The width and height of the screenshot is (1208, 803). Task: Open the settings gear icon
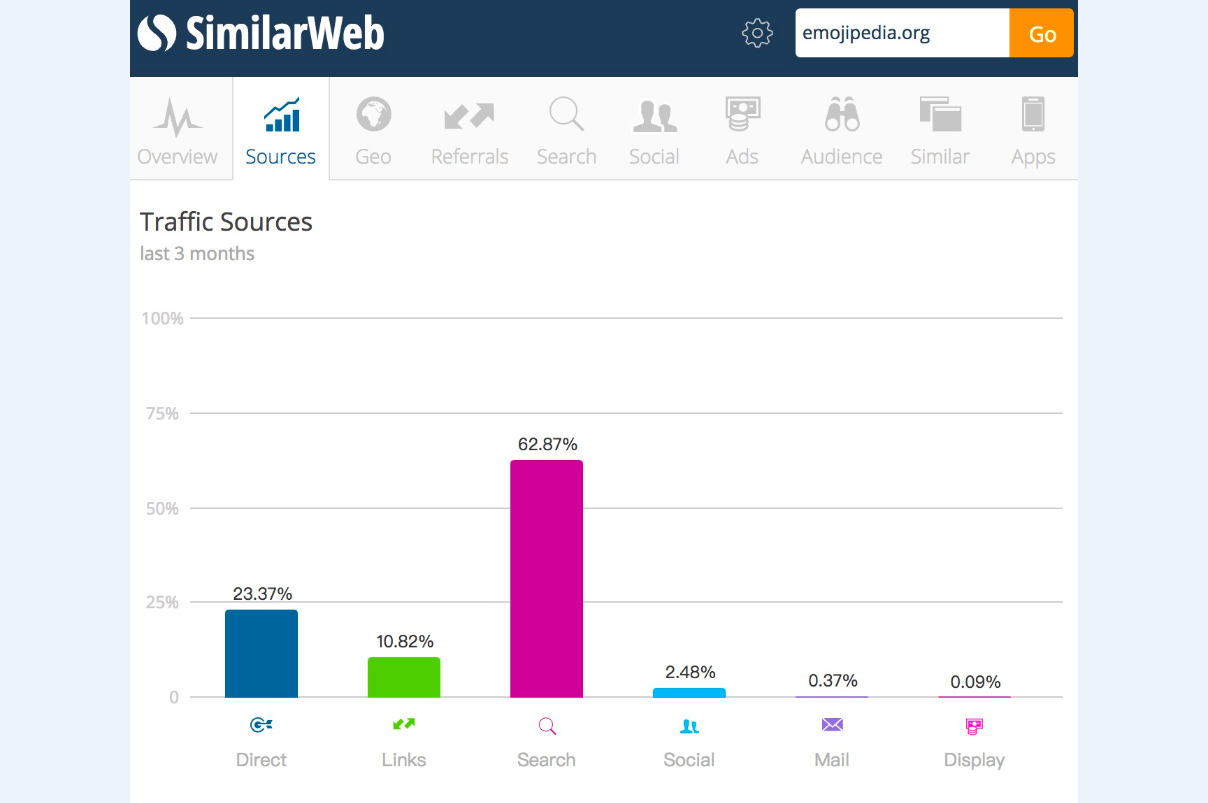tap(757, 33)
